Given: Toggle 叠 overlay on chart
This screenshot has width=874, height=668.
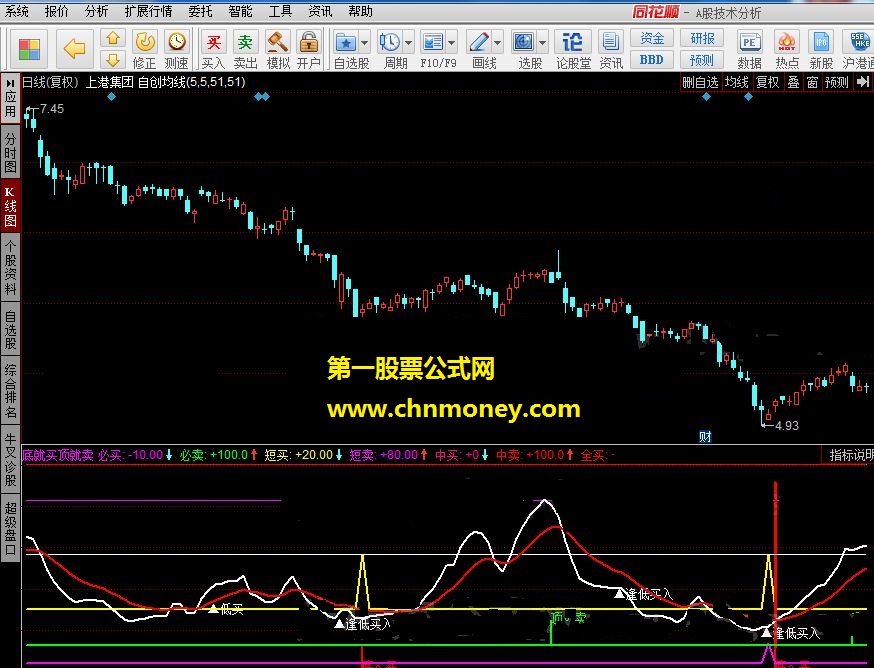Looking at the screenshot, I should pos(793,82).
